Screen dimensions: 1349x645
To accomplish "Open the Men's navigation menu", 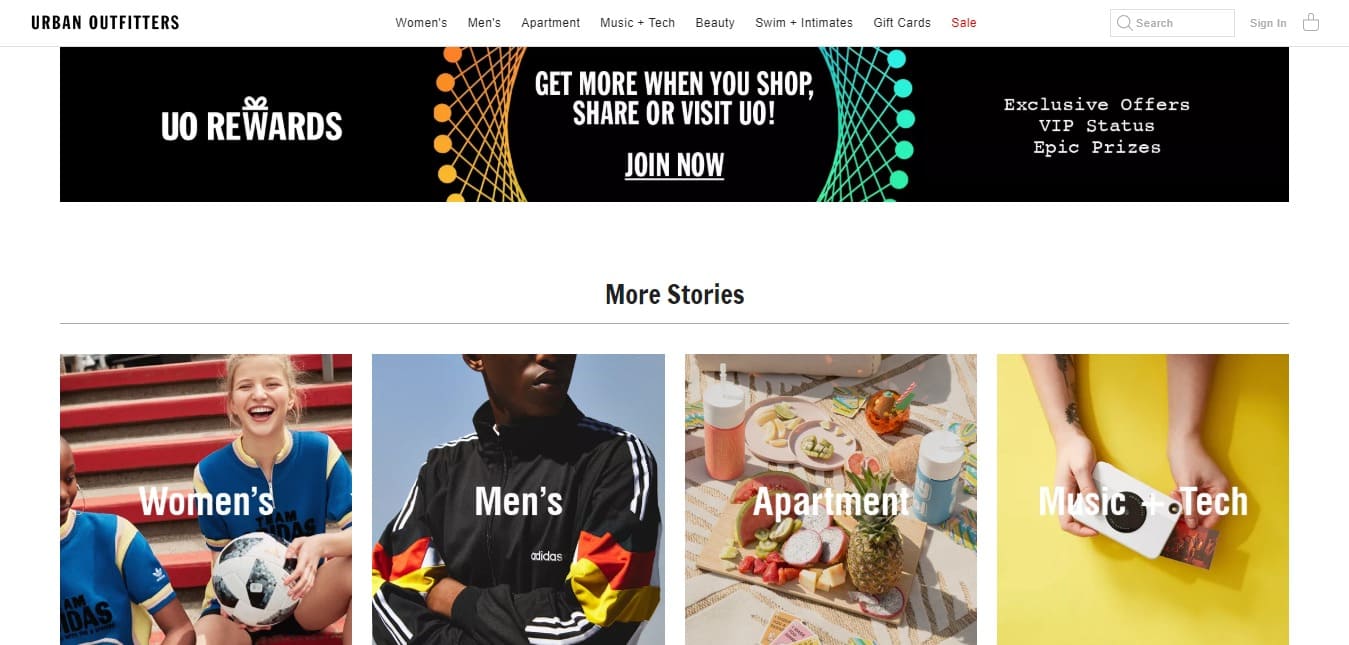I will (484, 22).
